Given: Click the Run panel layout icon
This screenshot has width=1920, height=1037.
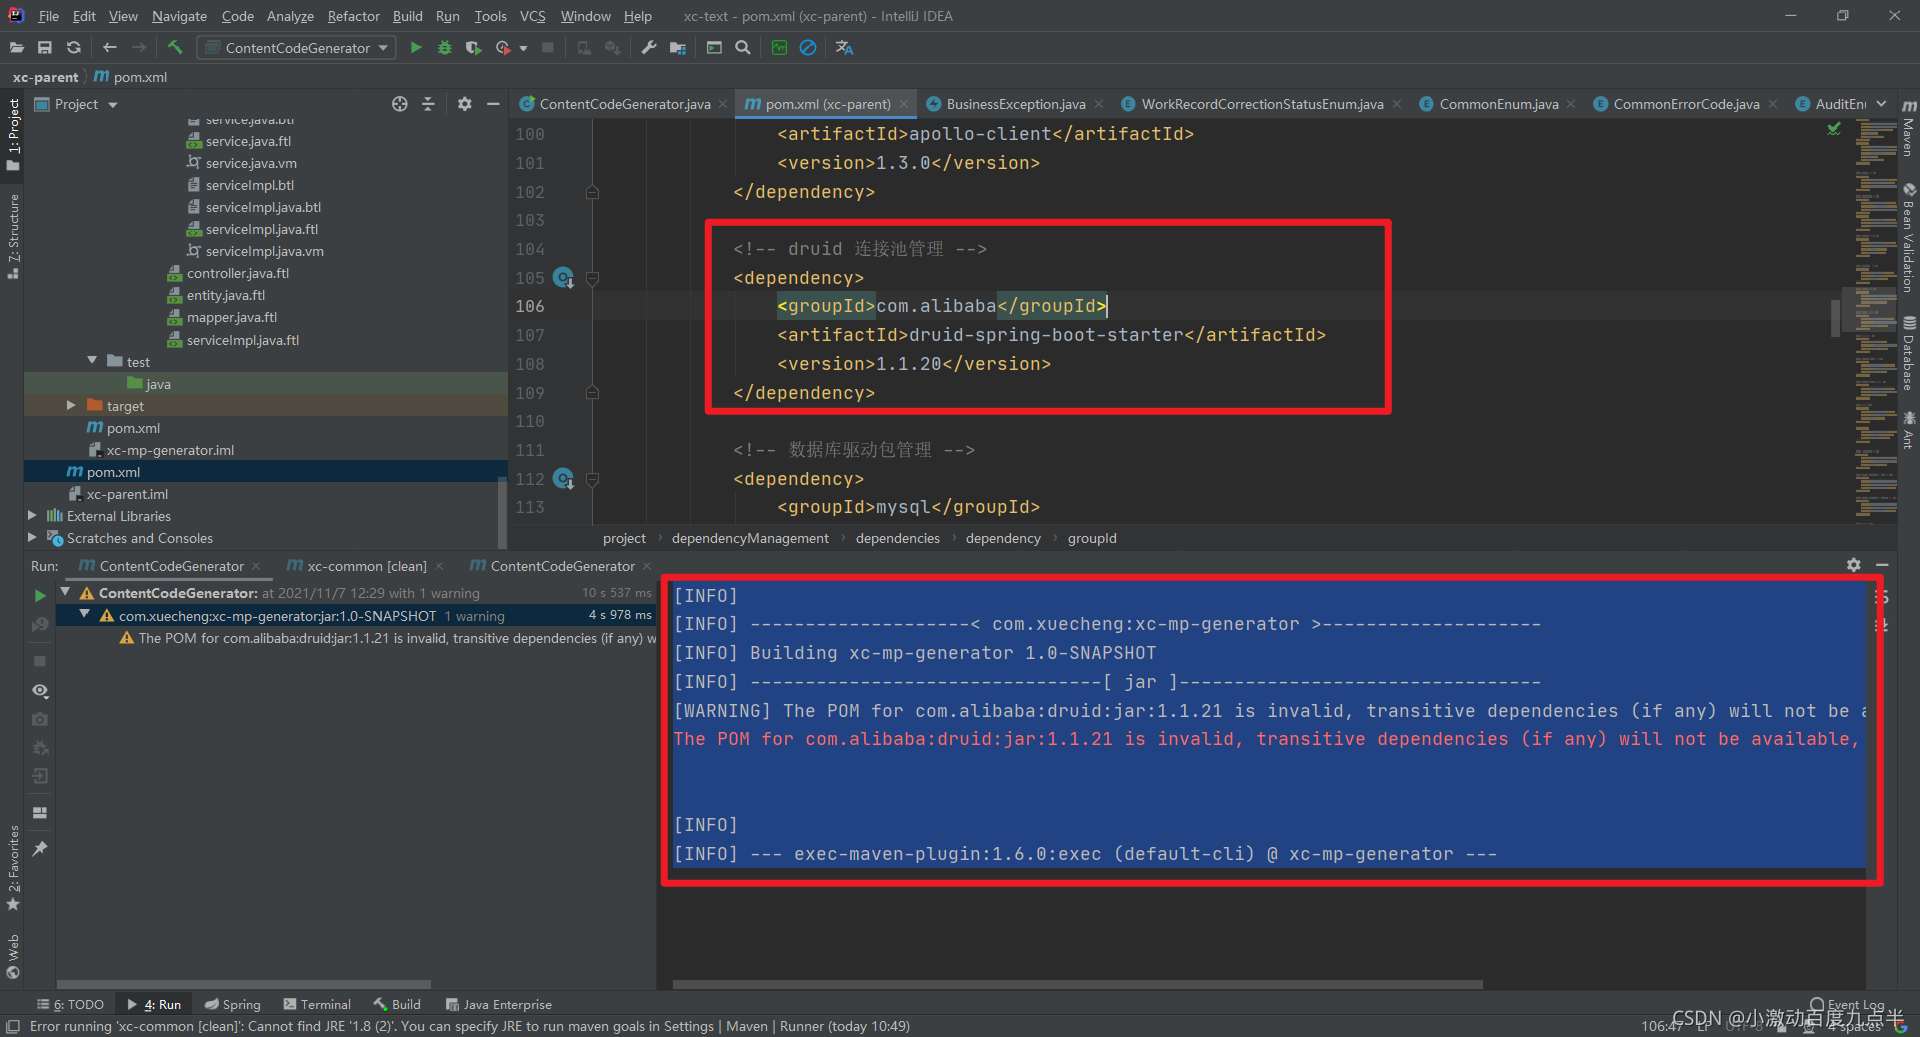Looking at the screenshot, I should point(40,812).
